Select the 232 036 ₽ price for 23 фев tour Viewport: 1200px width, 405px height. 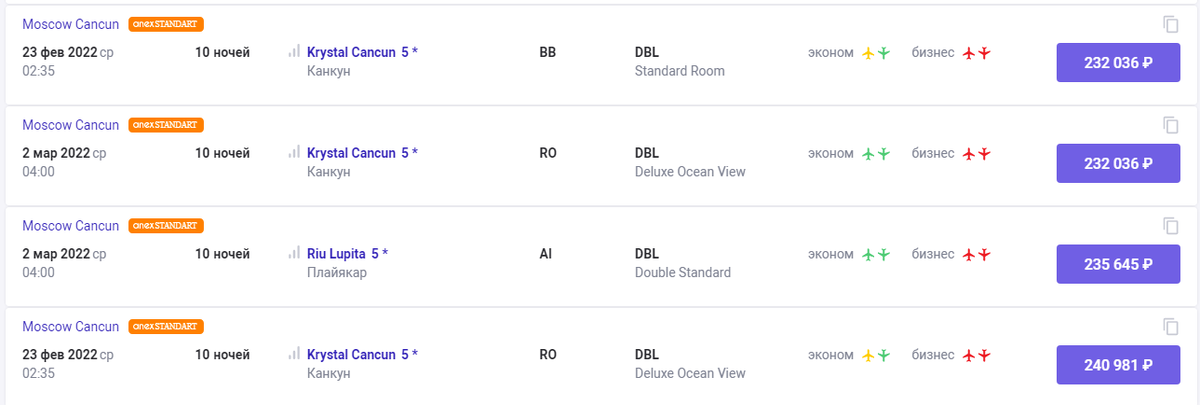[x=1119, y=62]
